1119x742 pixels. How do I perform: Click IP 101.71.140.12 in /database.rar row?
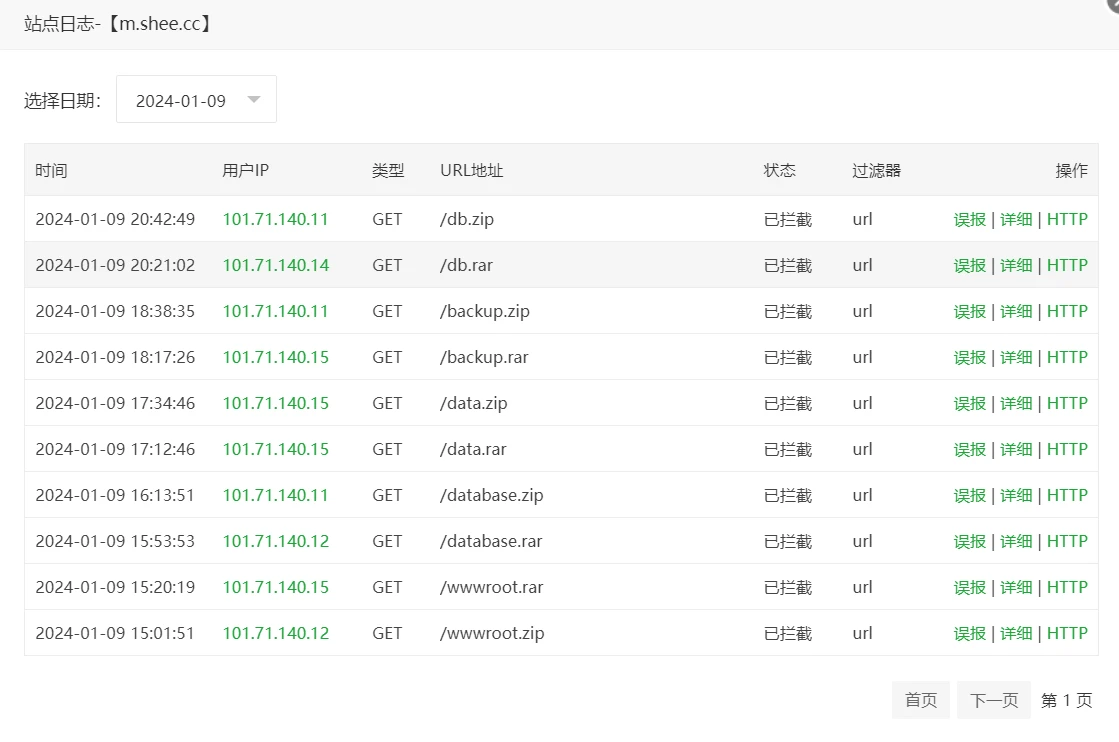[275, 541]
